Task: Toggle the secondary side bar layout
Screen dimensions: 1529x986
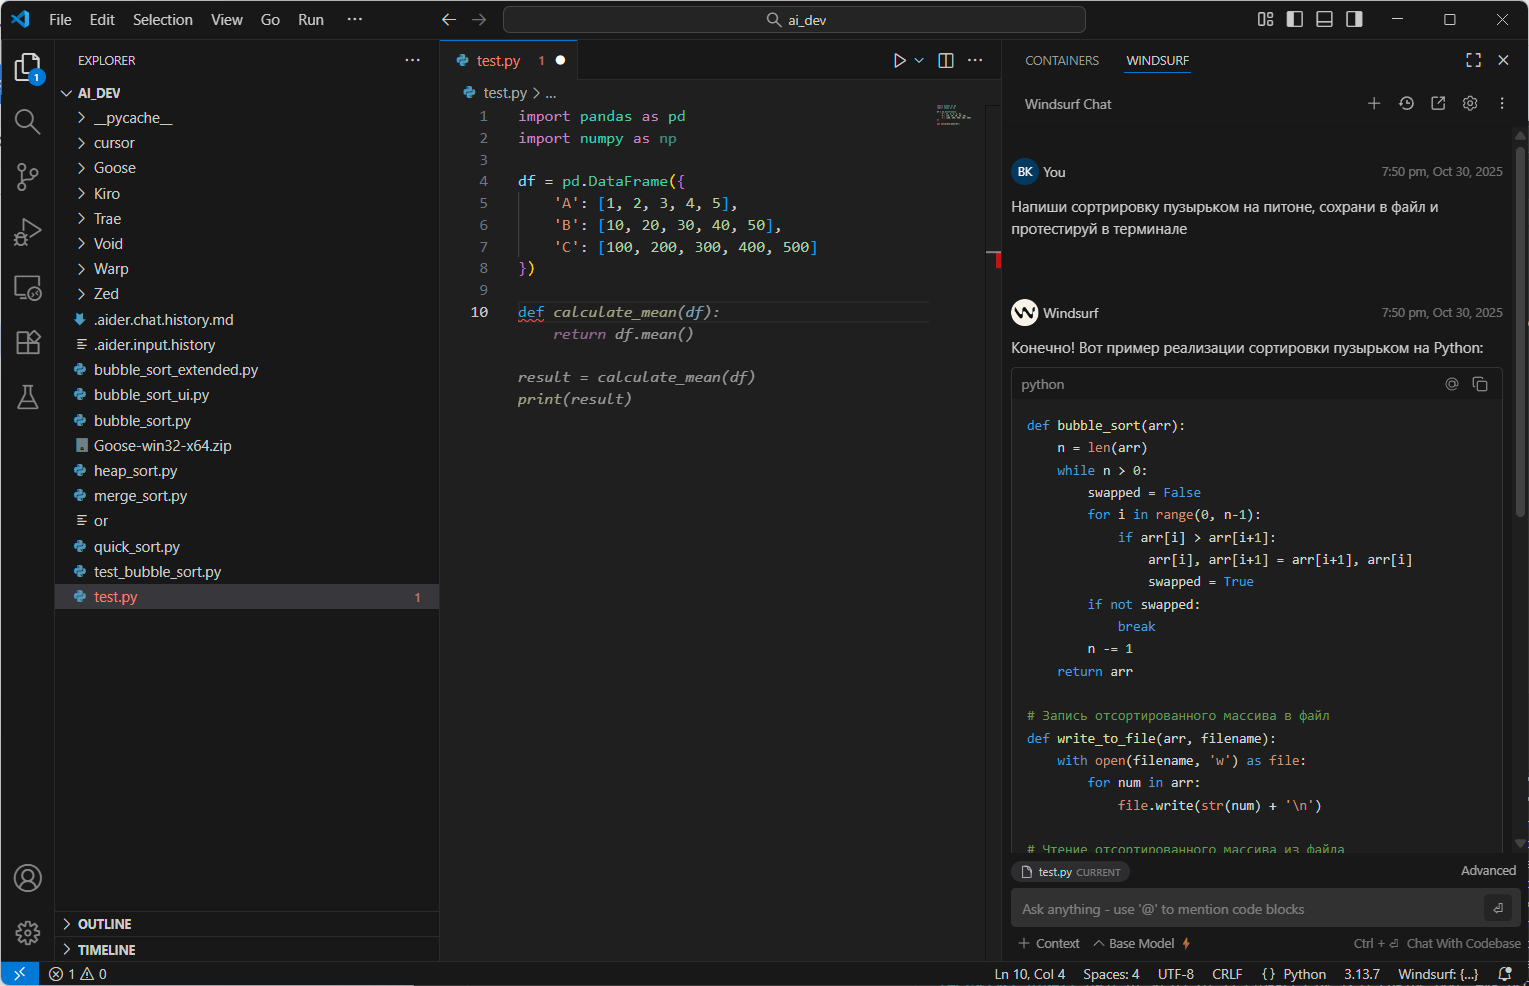Action: pos(1354,19)
